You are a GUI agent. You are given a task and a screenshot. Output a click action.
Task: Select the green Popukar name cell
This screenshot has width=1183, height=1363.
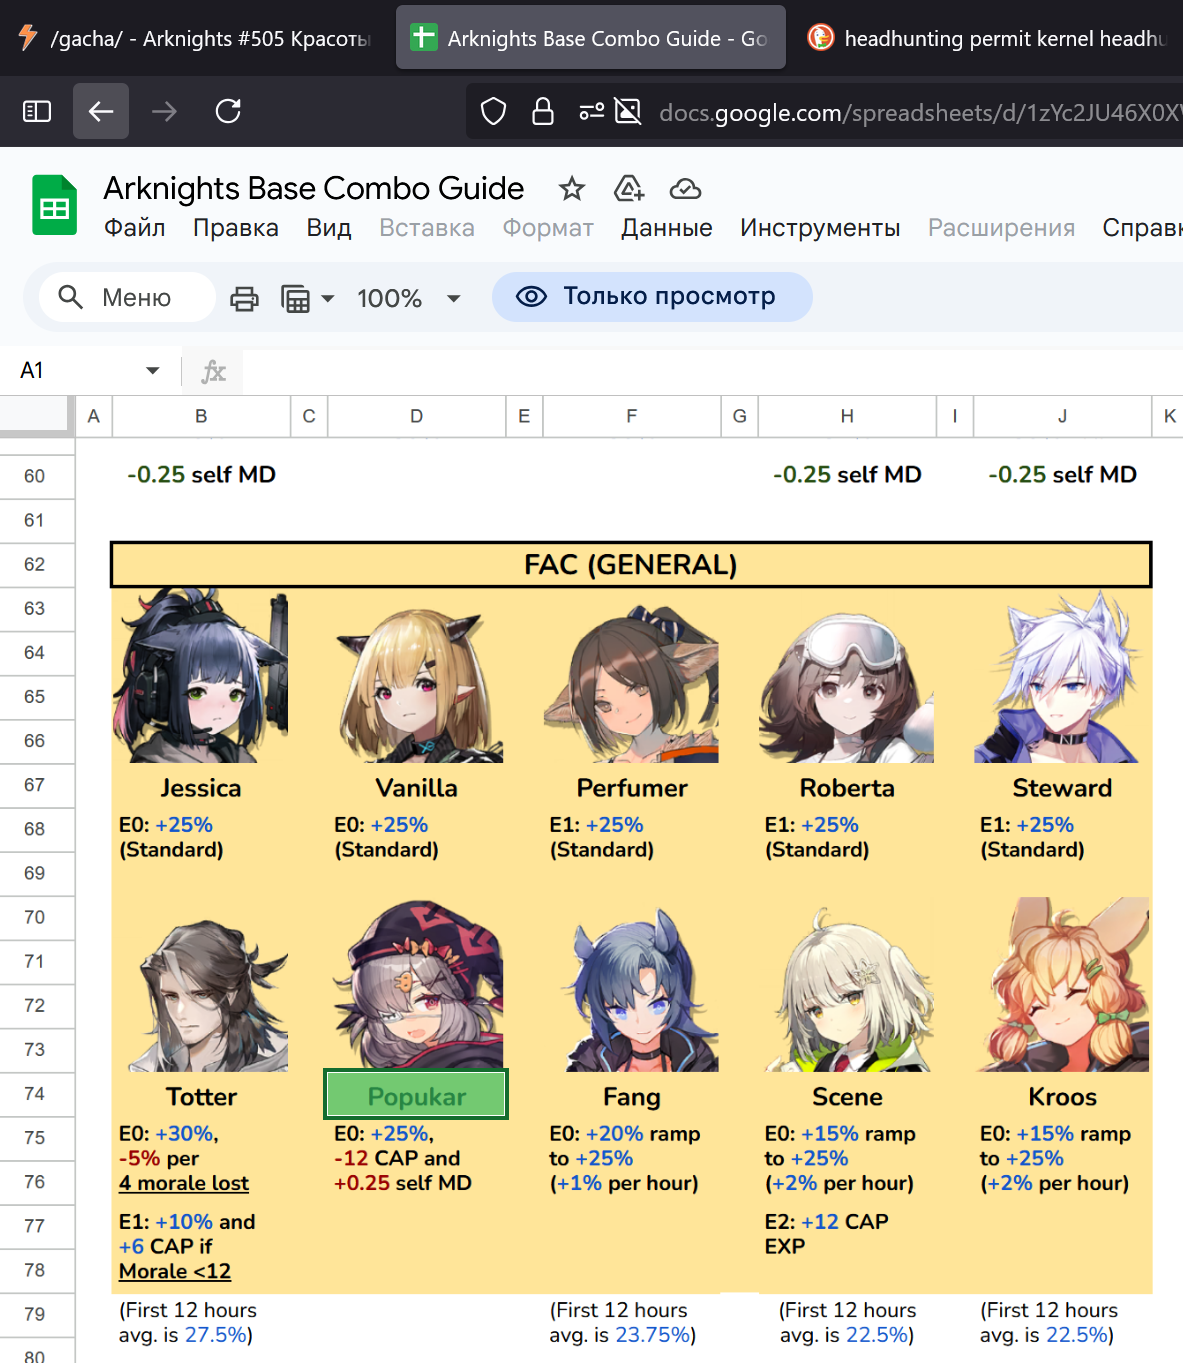click(416, 1095)
